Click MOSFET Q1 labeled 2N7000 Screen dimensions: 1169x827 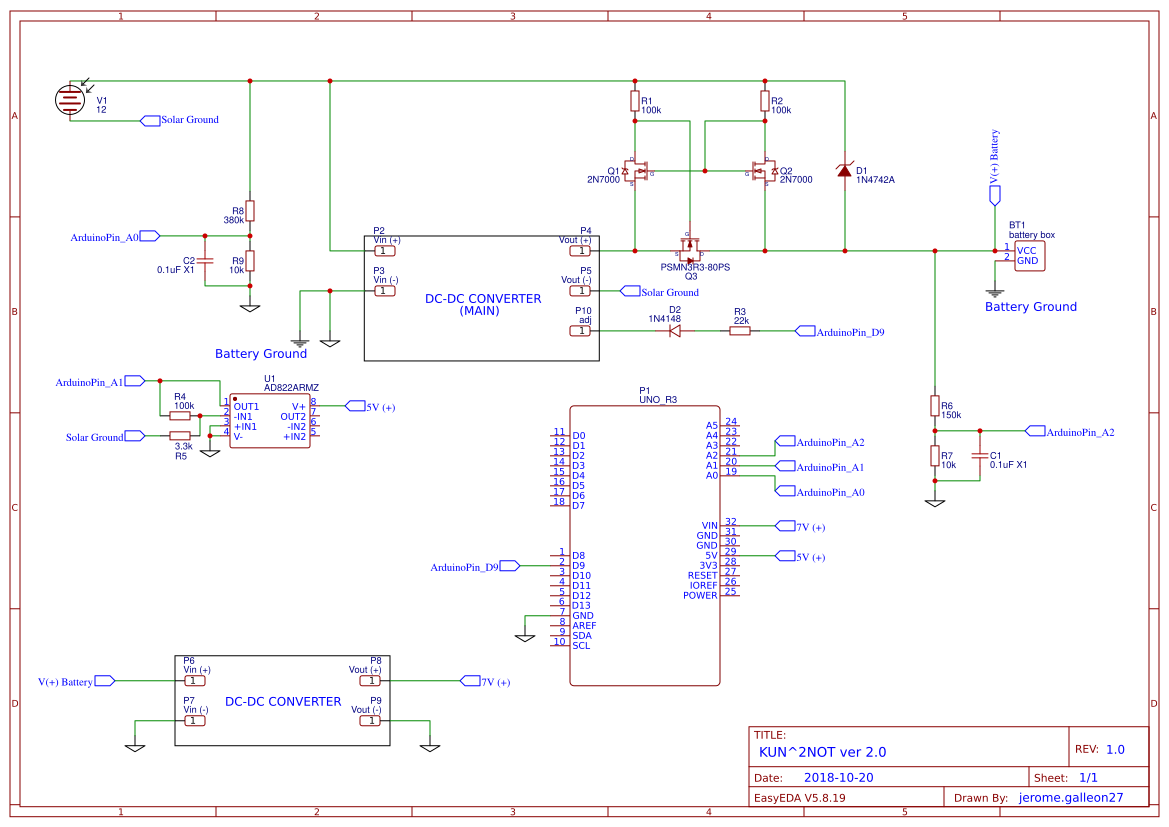click(637, 170)
